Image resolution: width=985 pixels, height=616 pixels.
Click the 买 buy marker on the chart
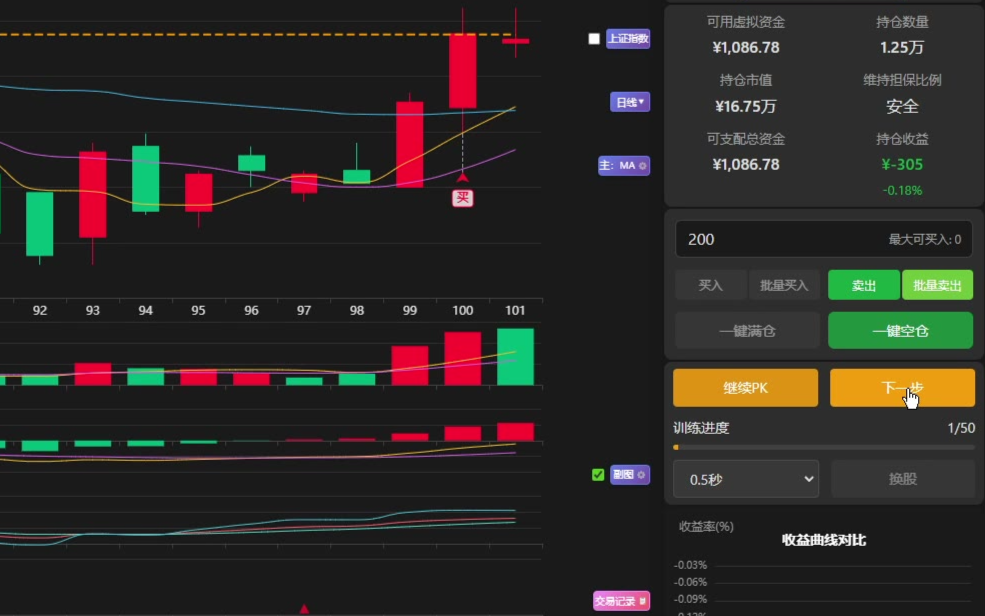[x=462, y=198]
